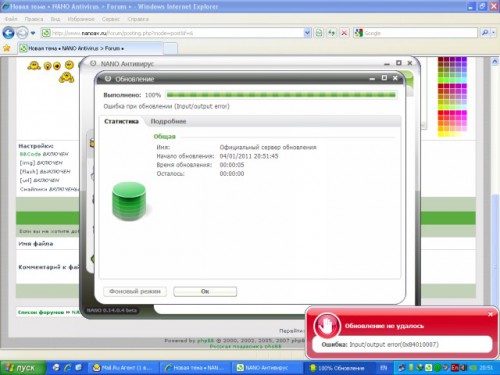500x375 pixels.
Task: Open the Сервис menu in browser
Action: point(111,19)
